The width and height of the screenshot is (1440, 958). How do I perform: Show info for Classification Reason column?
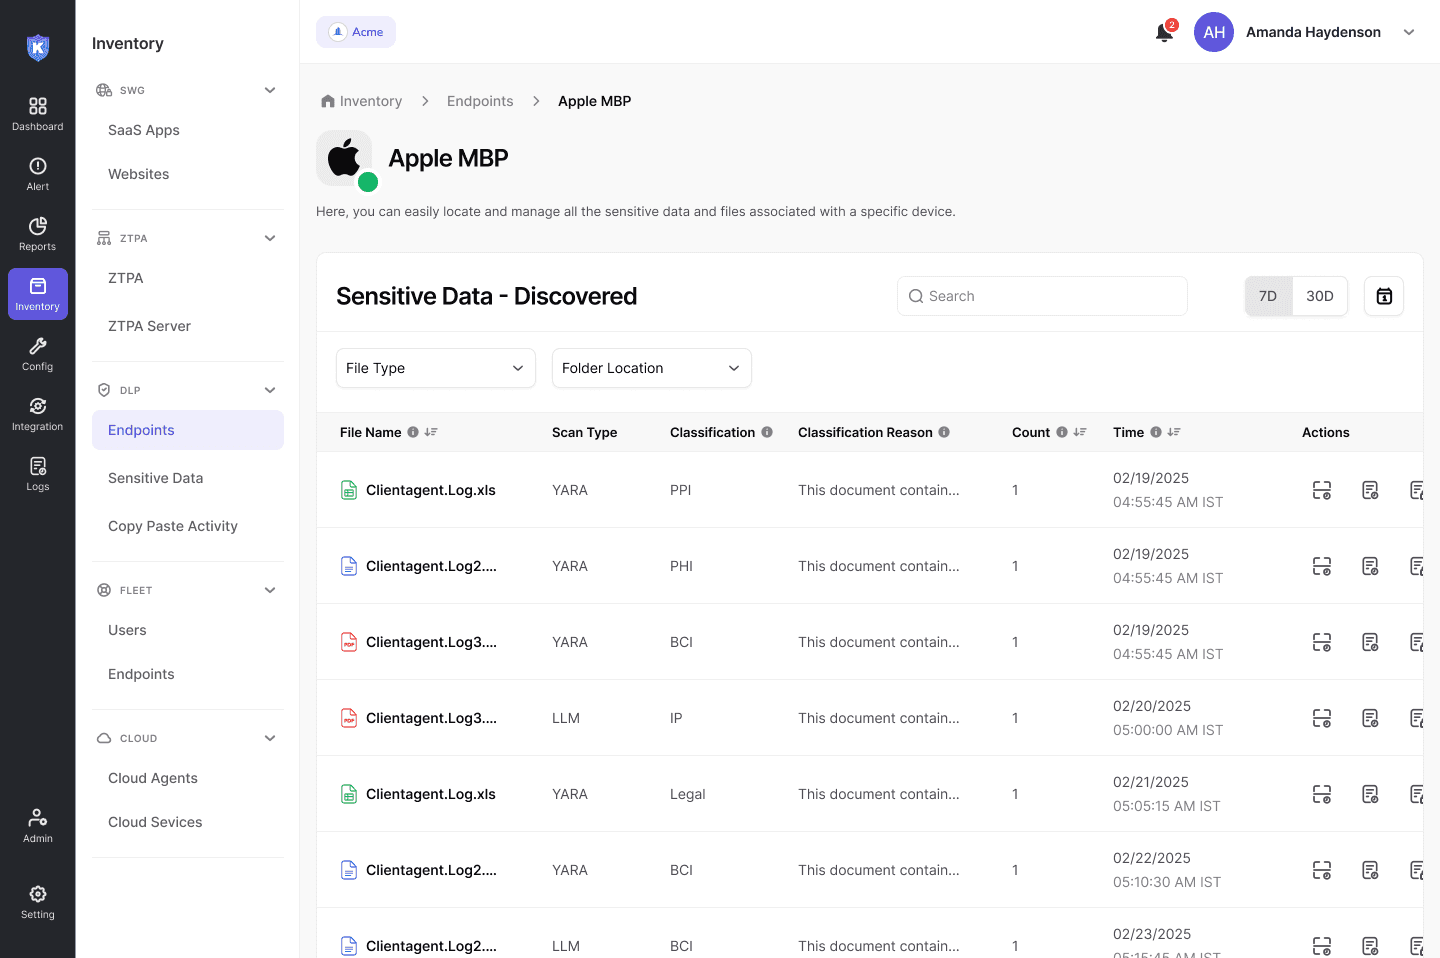click(x=944, y=432)
